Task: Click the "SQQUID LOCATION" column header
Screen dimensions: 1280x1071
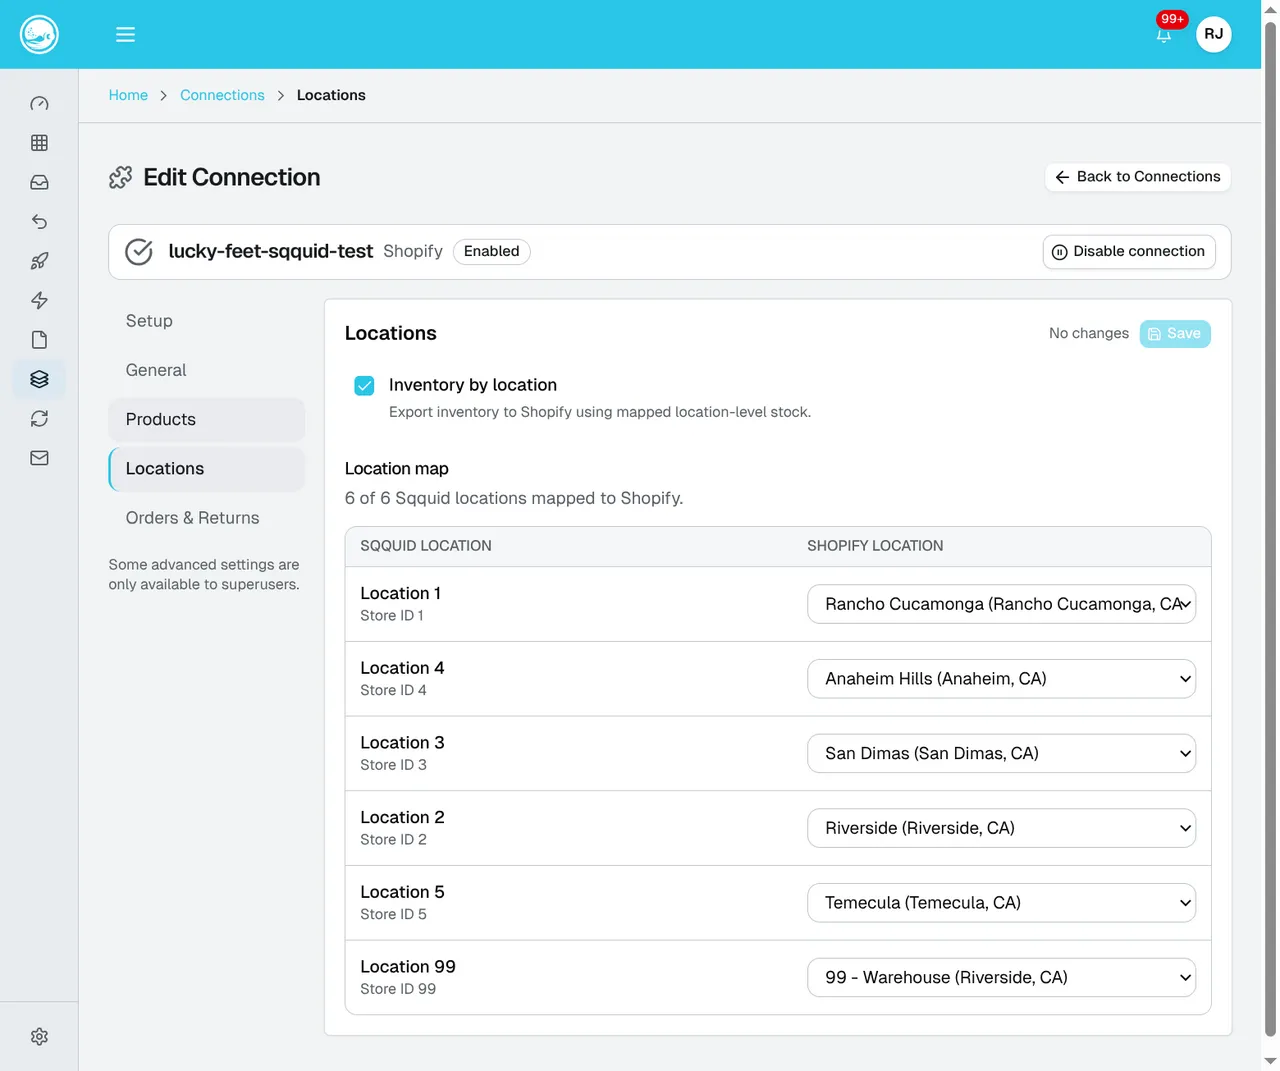Action: click(x=426, y=546)
